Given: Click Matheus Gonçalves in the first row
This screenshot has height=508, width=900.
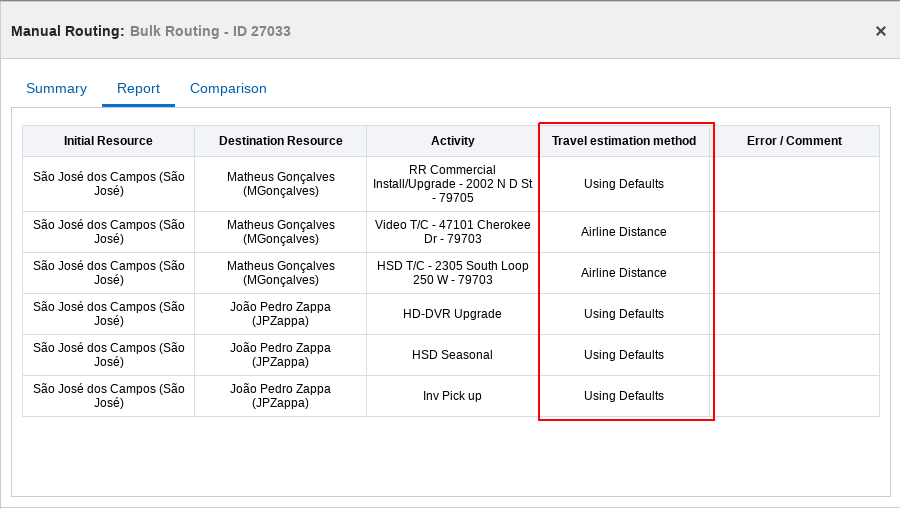Looking at the screenshot, I should point(280,184).
